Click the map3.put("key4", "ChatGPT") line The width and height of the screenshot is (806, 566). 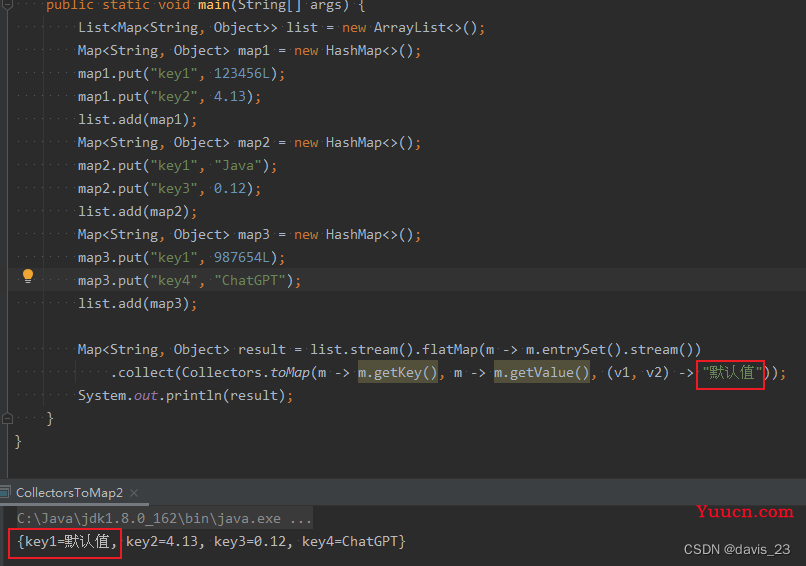pyautogui.click(x=189, y=281)
